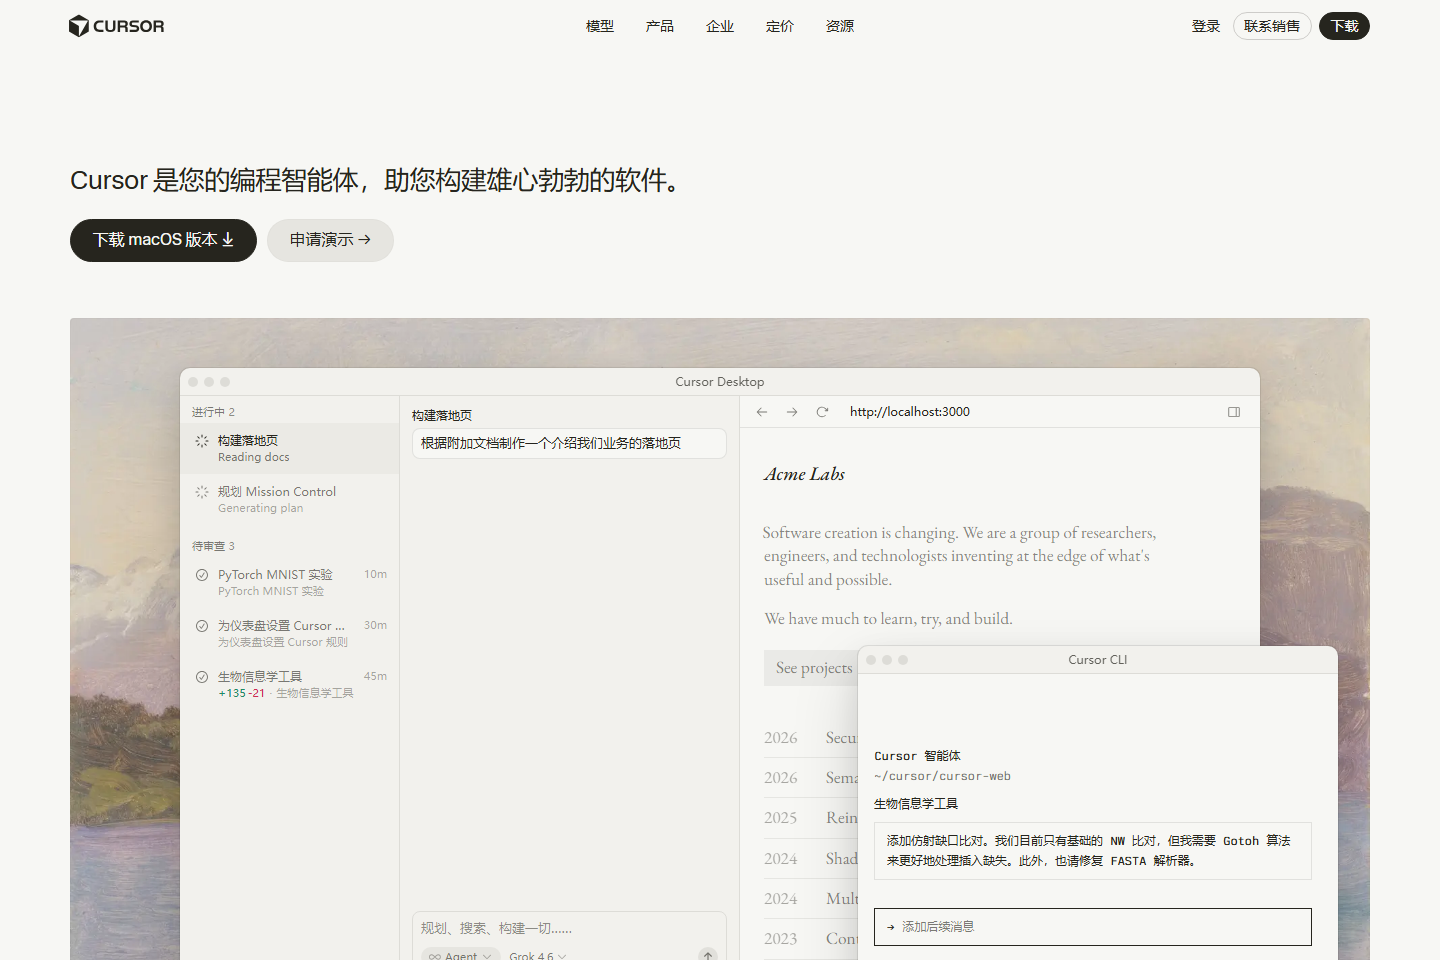Click the send arrow button in chat
The image size is (1440, 960).
[708, 956]
